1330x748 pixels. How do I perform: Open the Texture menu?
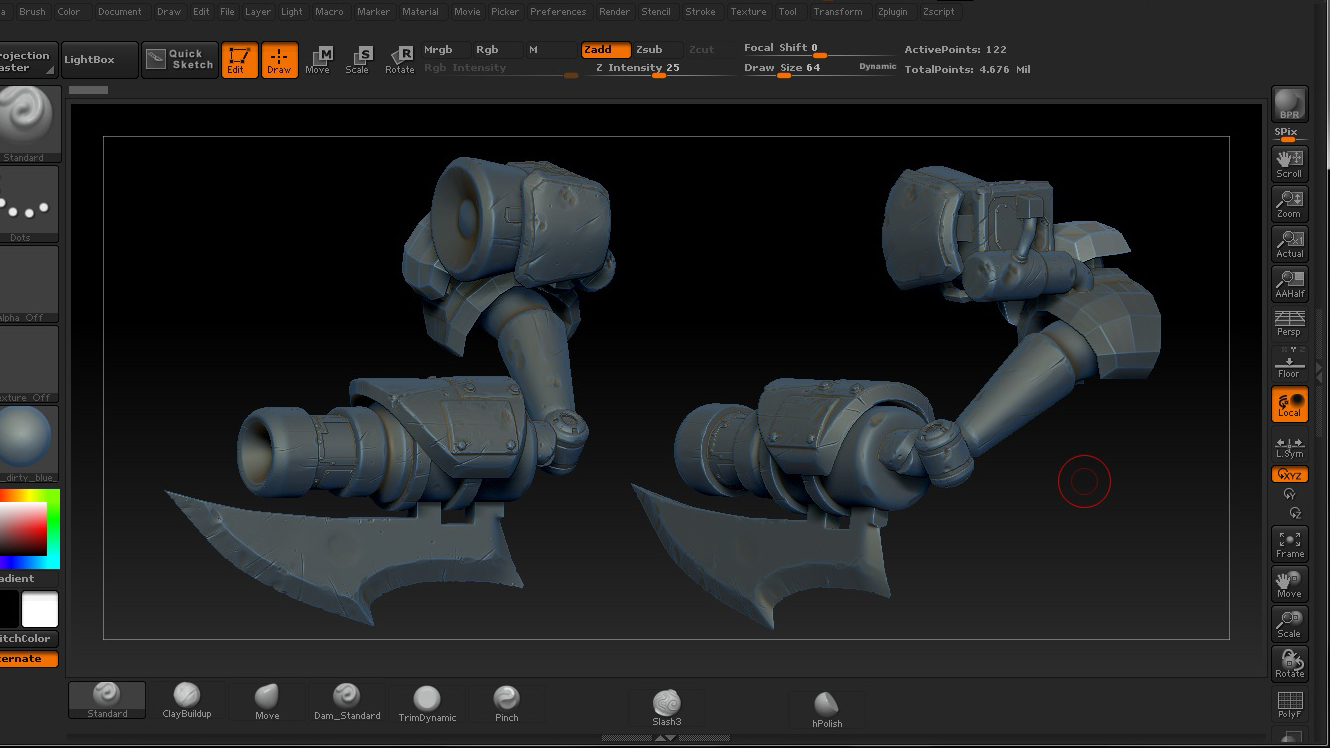[748, 12]
